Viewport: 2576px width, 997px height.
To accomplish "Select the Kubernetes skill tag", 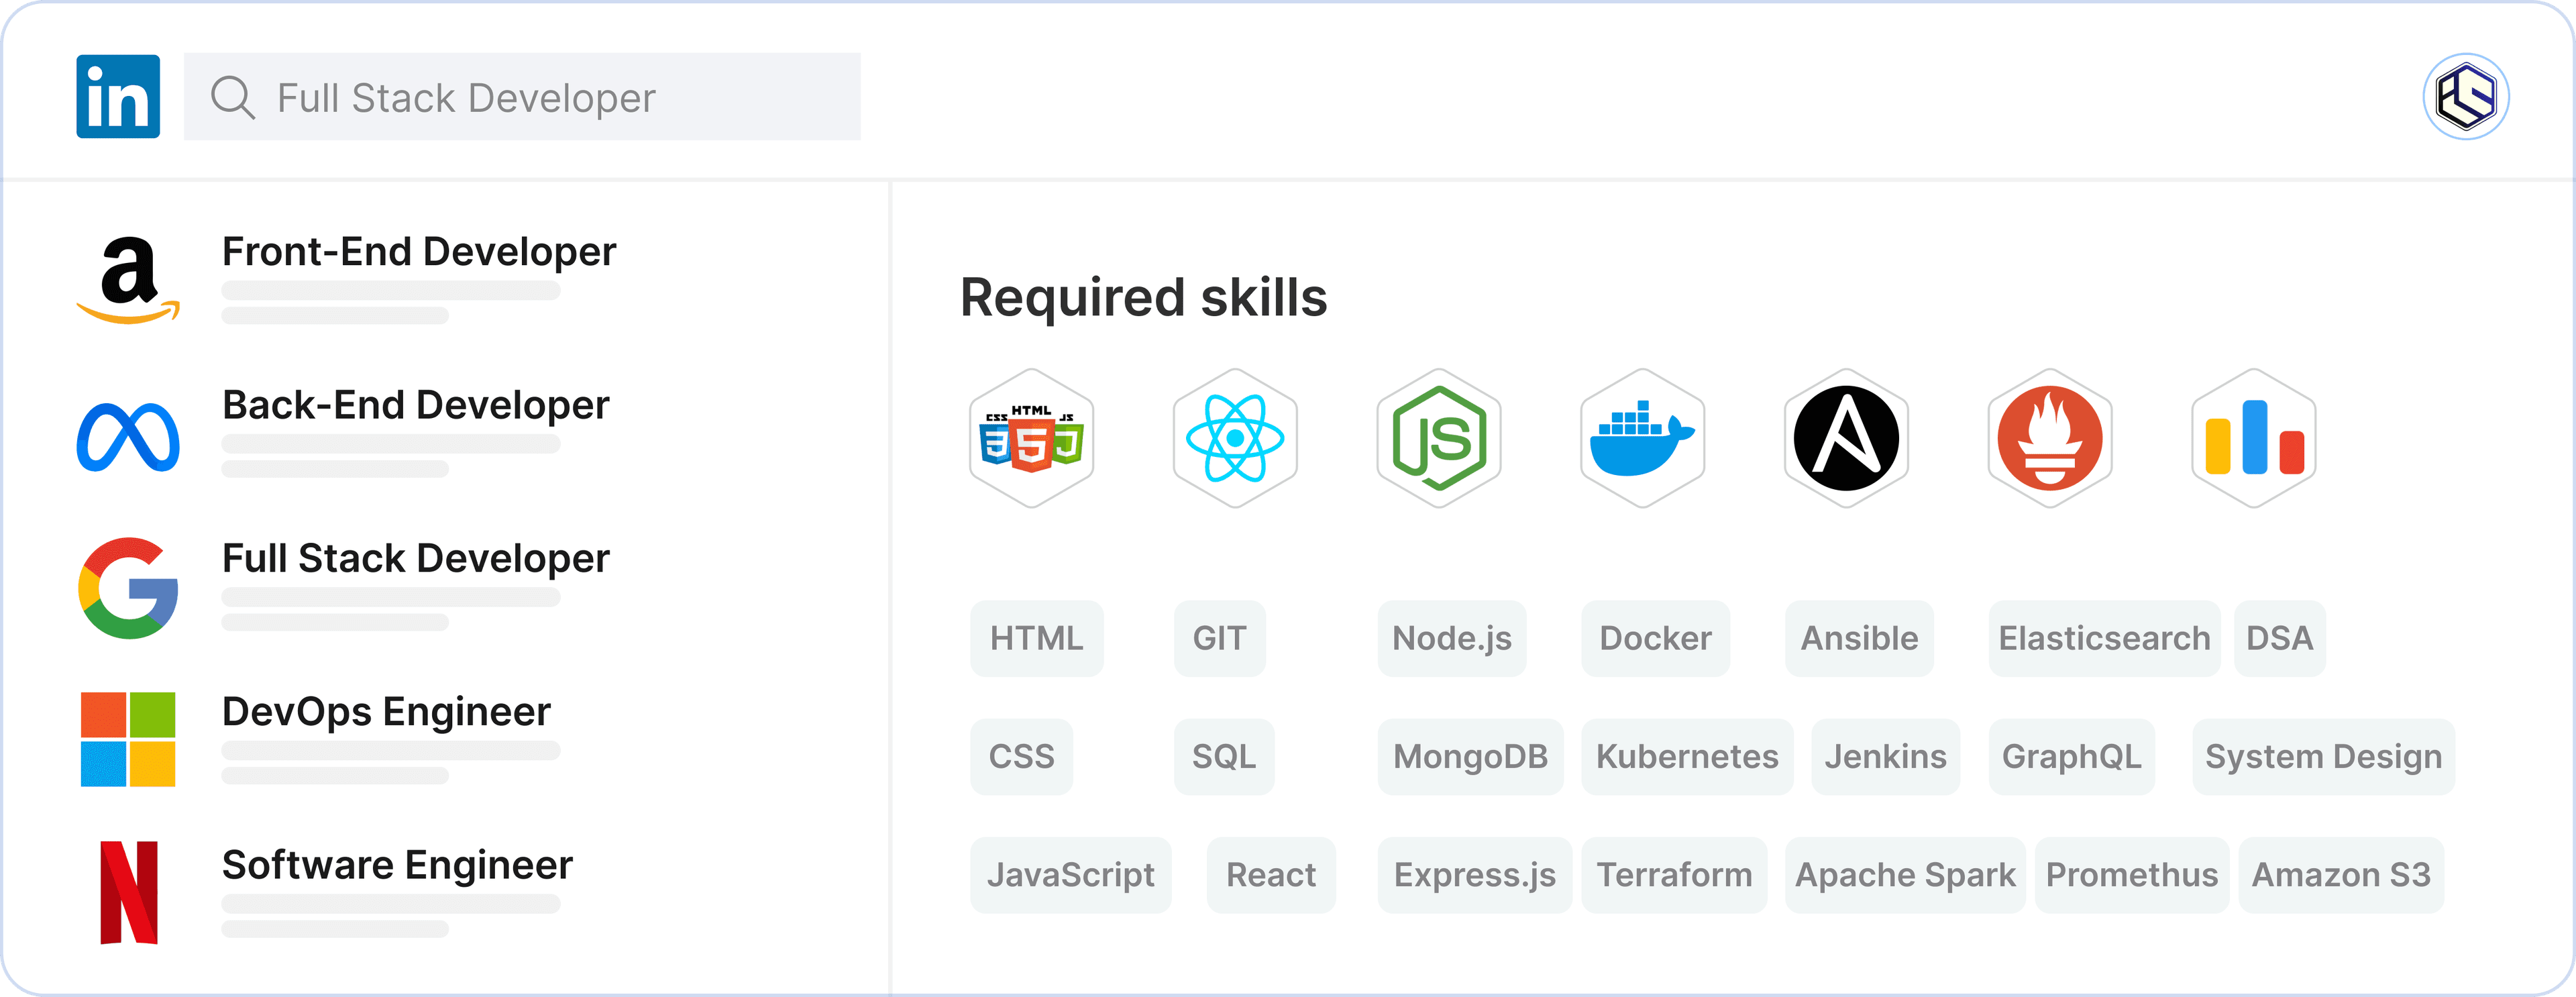I will click(1687, 756).
